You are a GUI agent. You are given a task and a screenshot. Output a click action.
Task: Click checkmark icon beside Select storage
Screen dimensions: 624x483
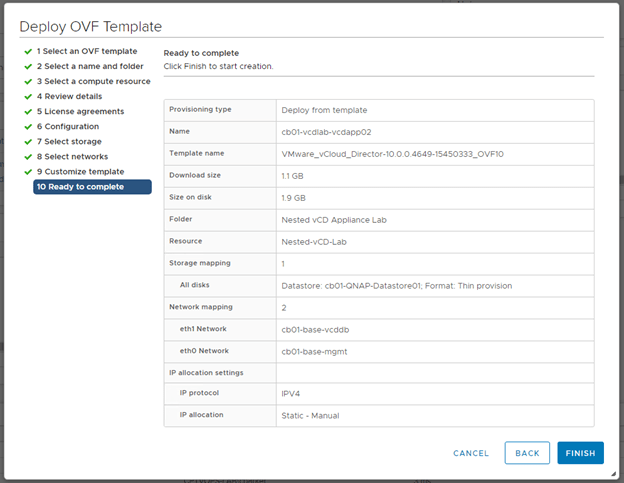point(26,142)
